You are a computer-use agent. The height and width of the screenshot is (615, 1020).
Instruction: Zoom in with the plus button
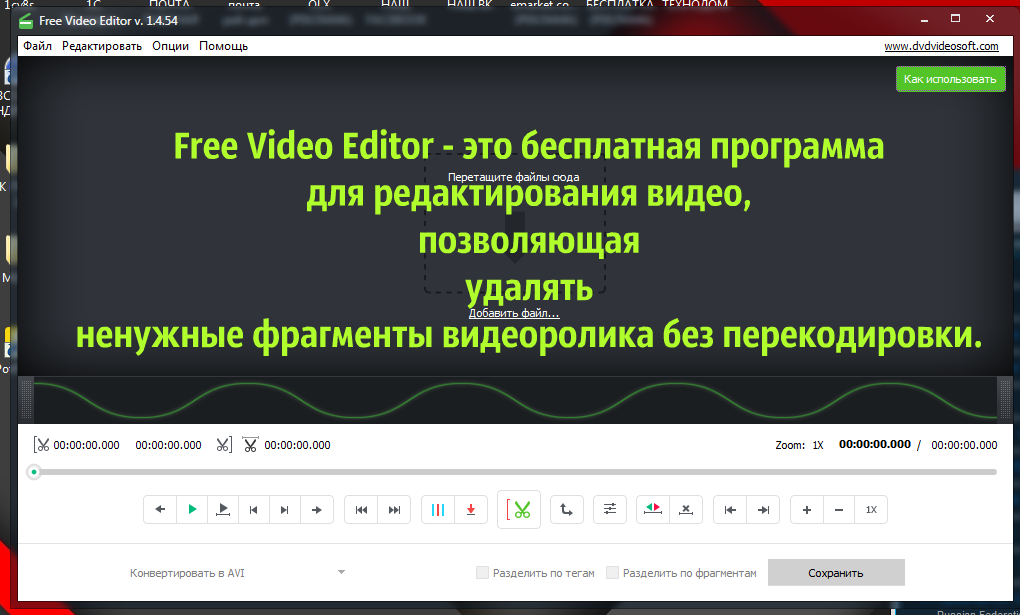click(807, 510)
